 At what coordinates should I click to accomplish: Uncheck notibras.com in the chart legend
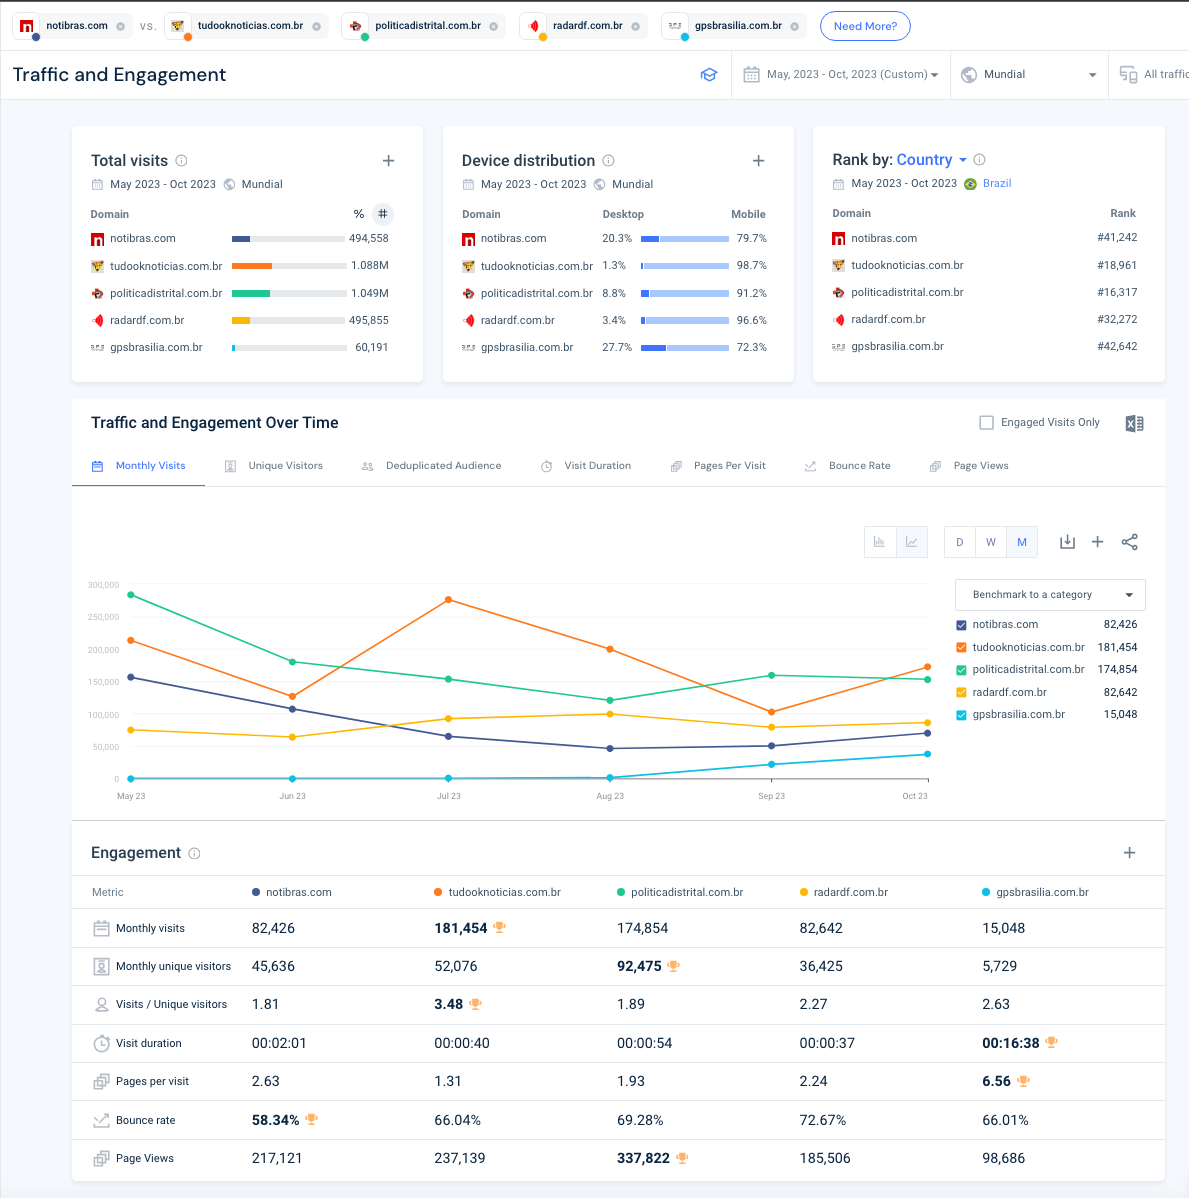961,625
